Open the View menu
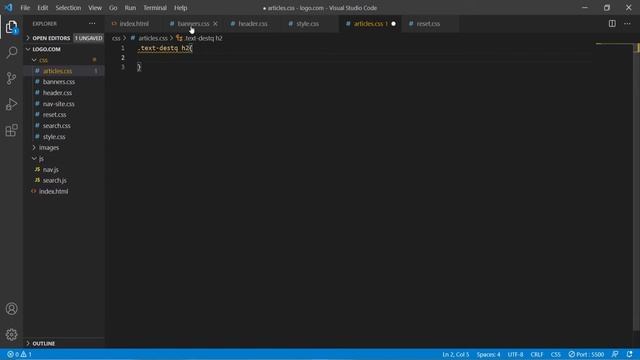 click(95, 8)
